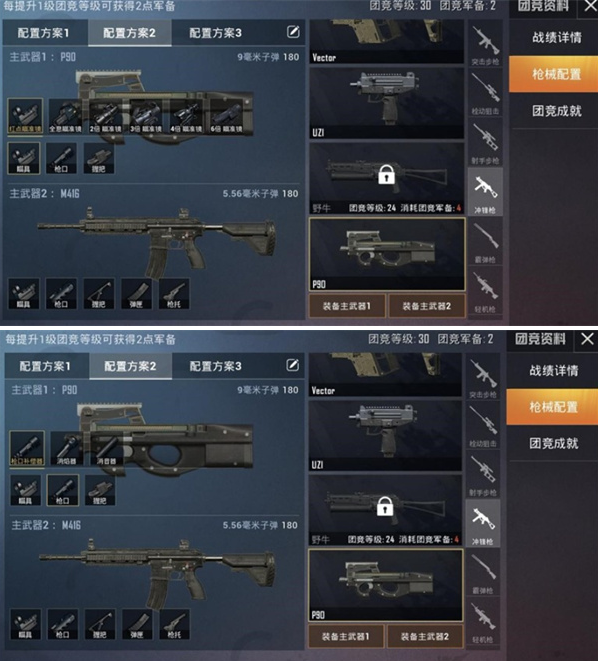Screen dimensions: 598x661
Task: Choose the 消音器 suppressor option
Action: pos(106,448)
